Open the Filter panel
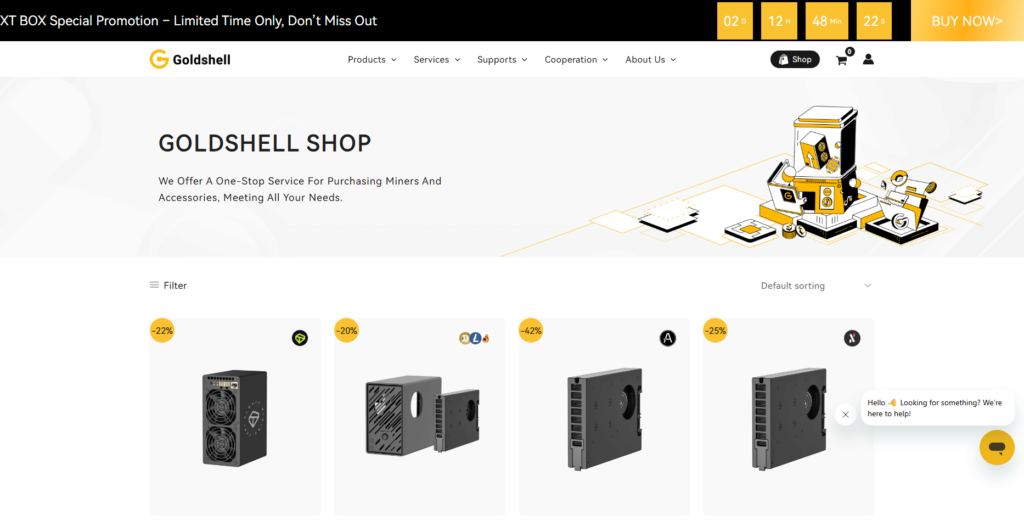The width and height of the screenshot is (1024, 520). tap(168, 285)
